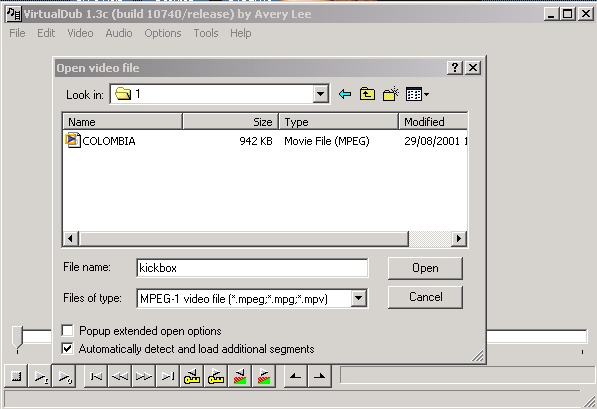Sort files by Size column header

[x=231, y=122]
